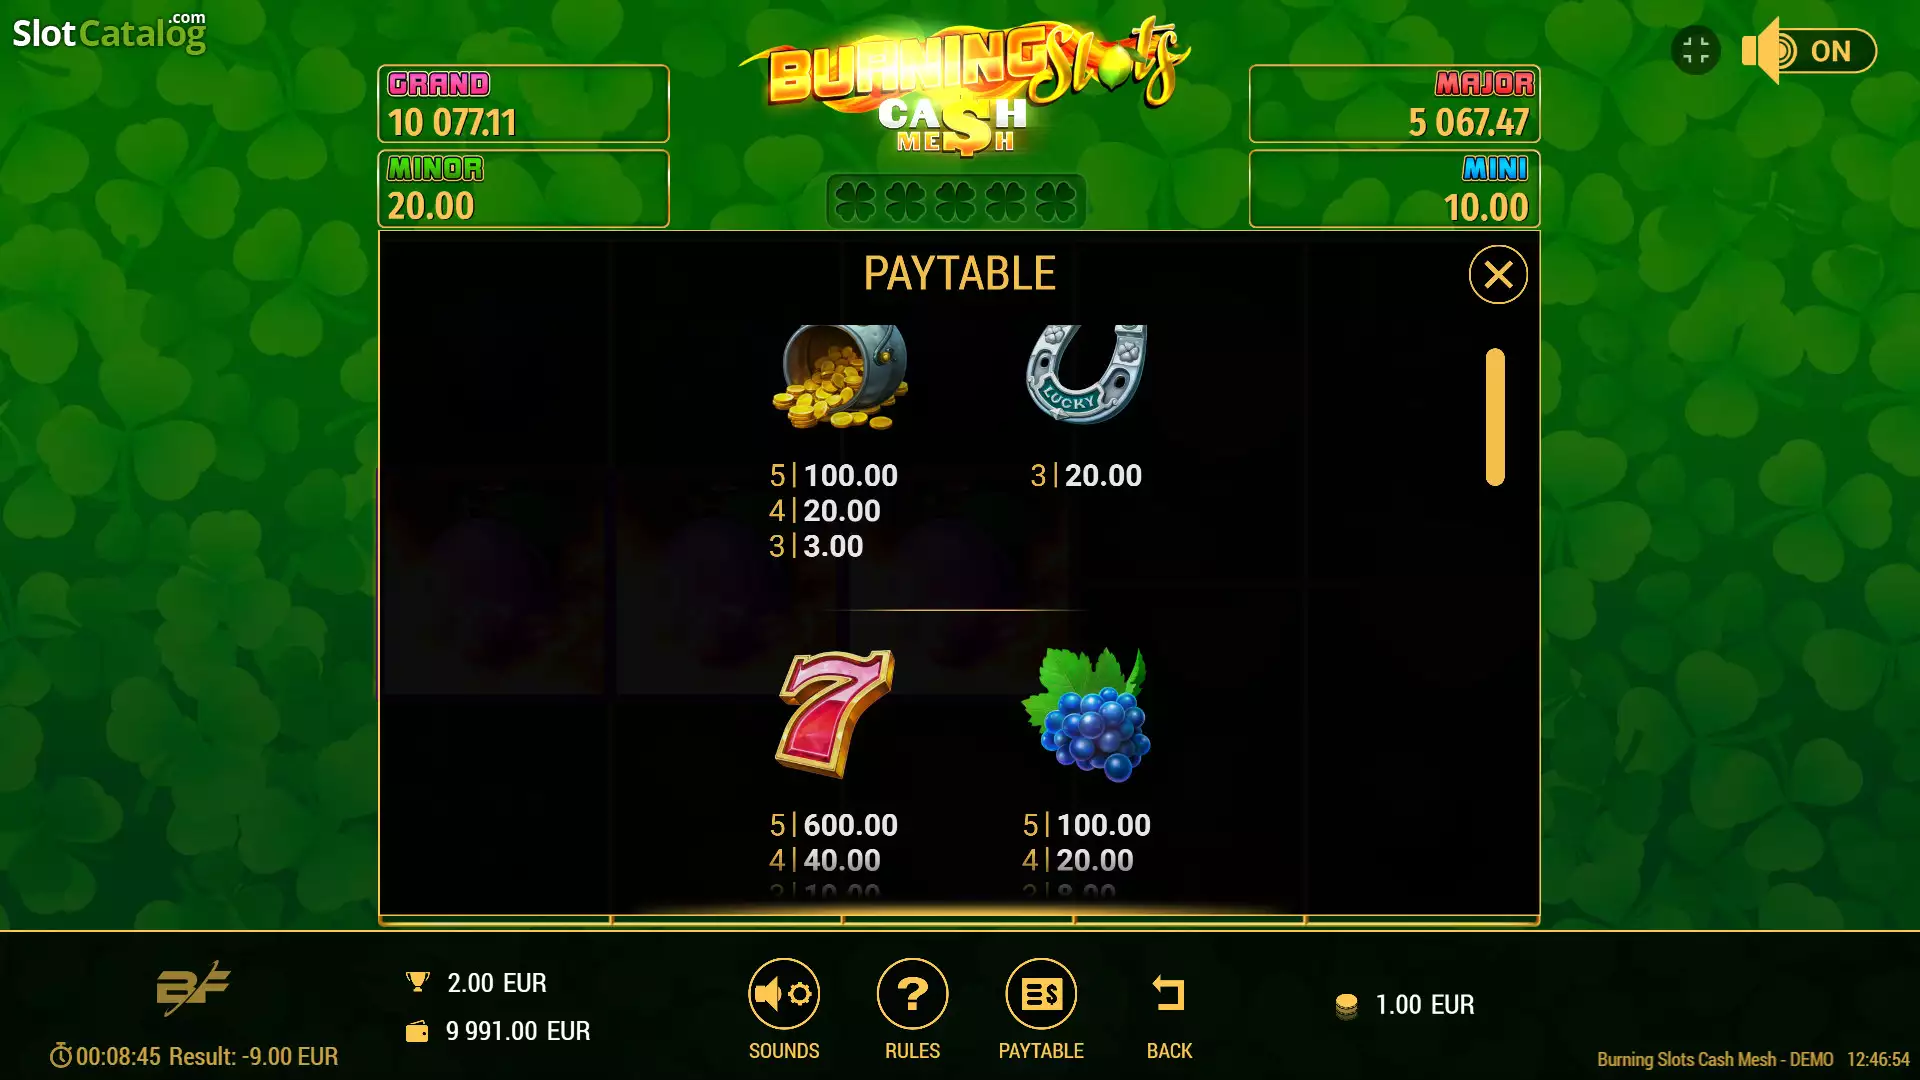Viewport: 1920px width, 1080px height.
Task: Select the Grand jackpot panel
Action: [x=523, y=104]
